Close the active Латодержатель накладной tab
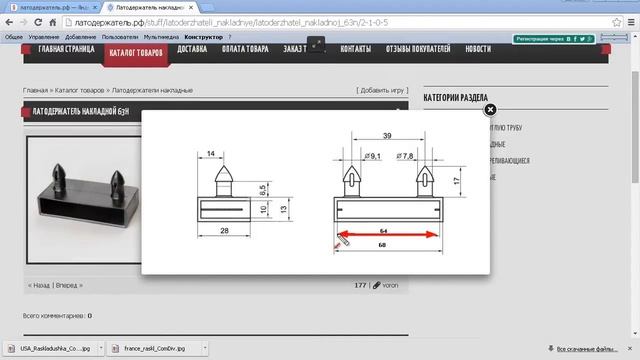This screenshot has width=640, height=360. 191,7
